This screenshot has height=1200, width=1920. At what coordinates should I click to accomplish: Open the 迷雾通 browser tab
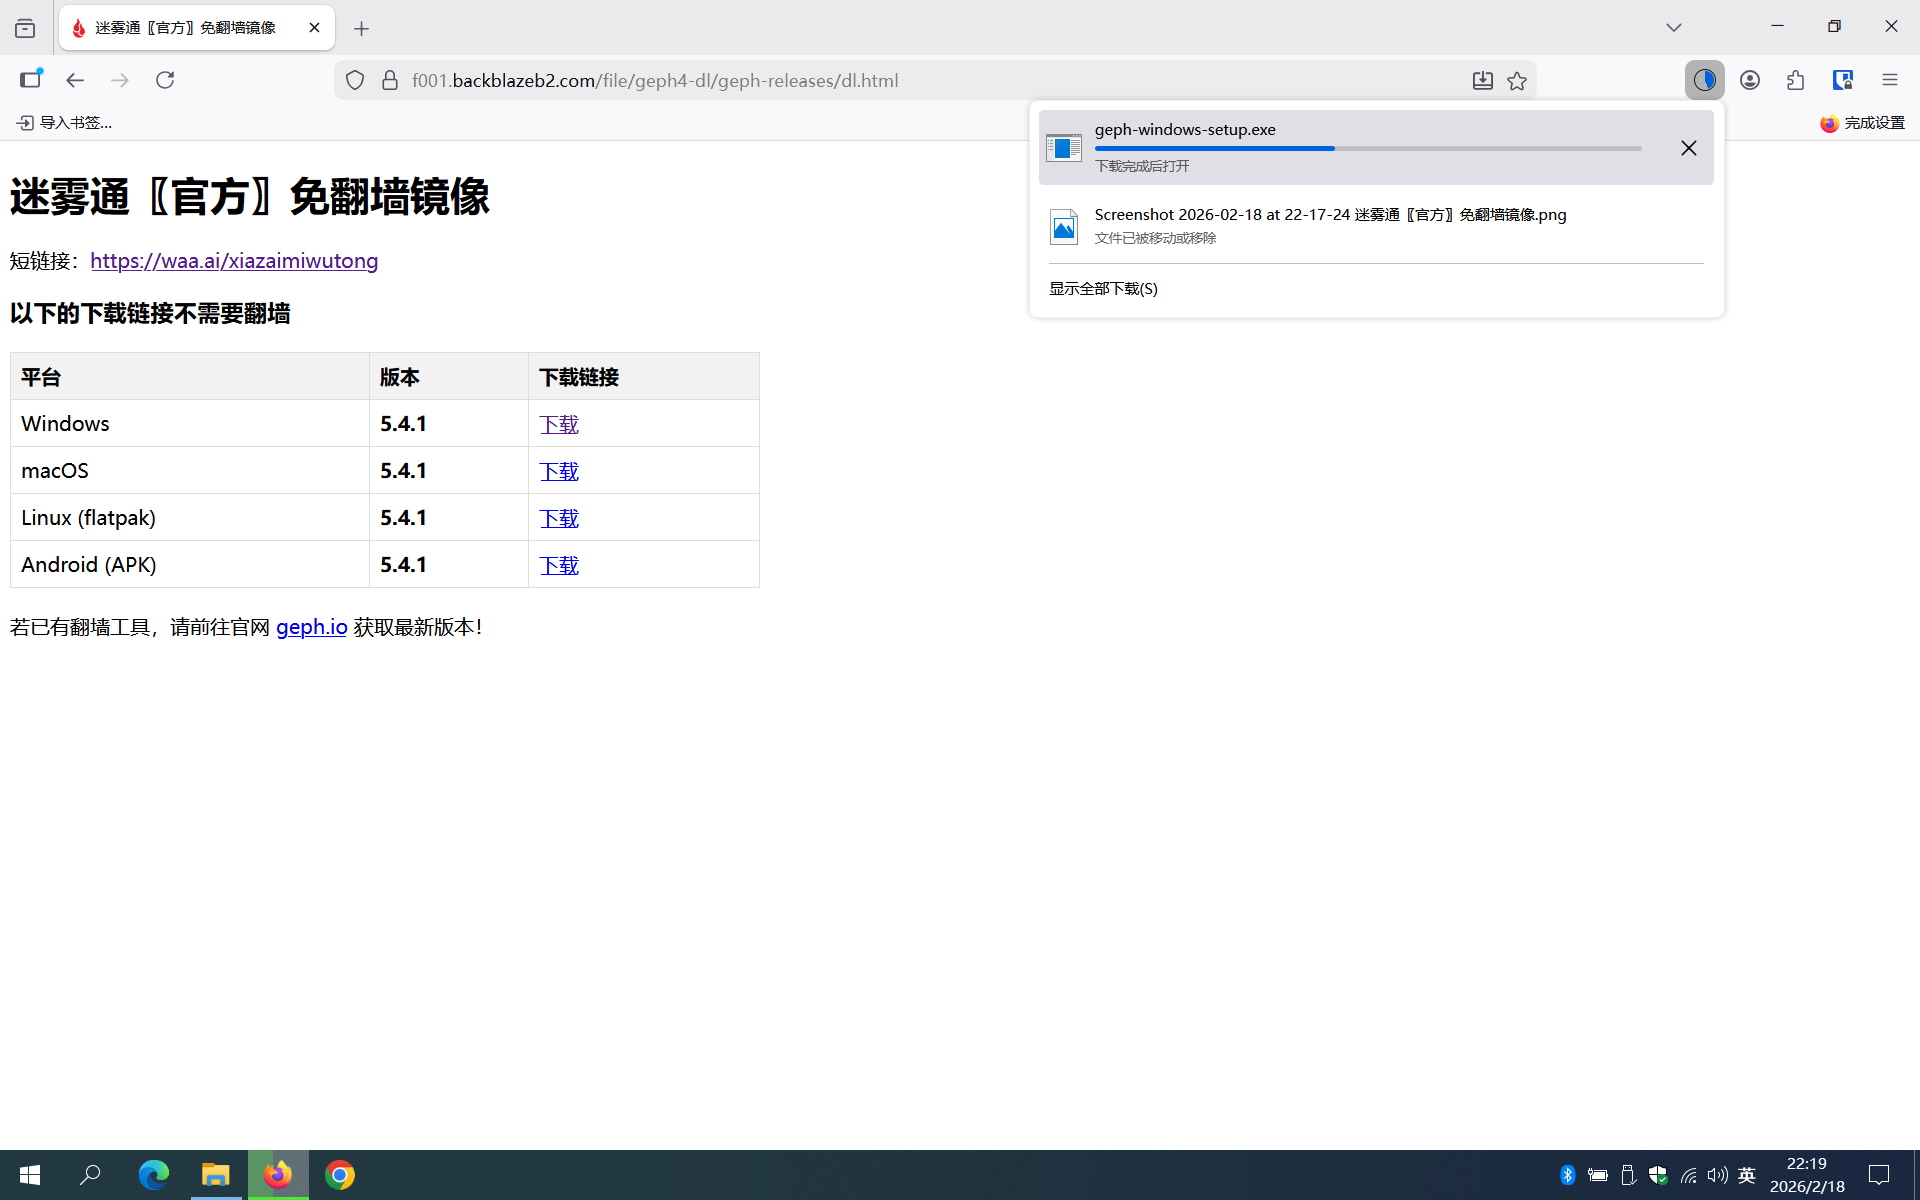[185, 28]
